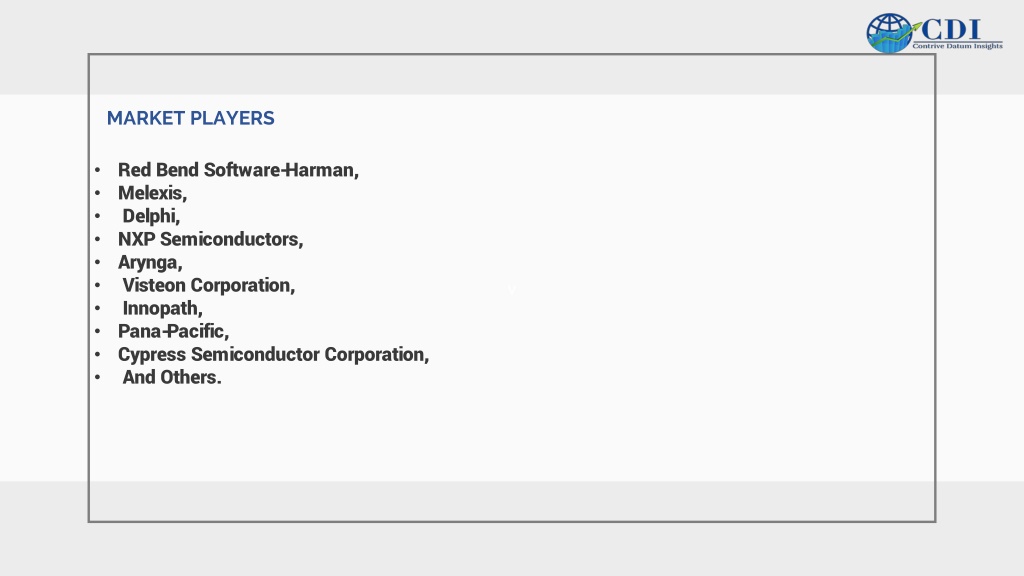Select Cypress Semiconductor Corporation text

point(273,354)
